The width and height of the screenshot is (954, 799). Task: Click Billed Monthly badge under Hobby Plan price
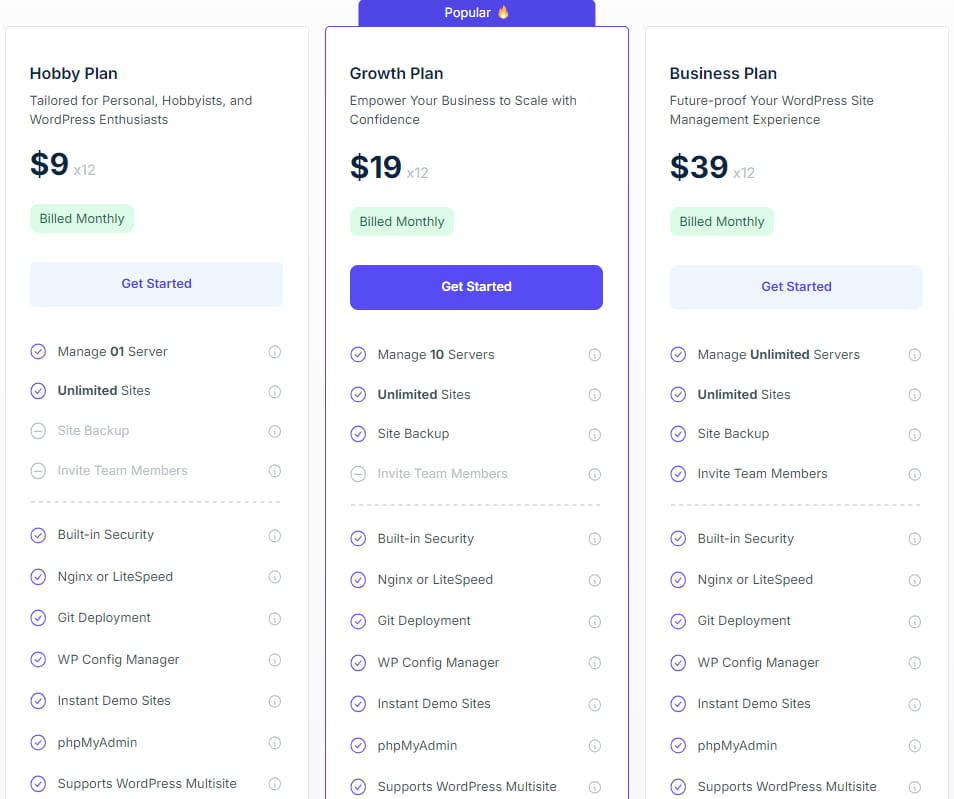click(82, 219)
